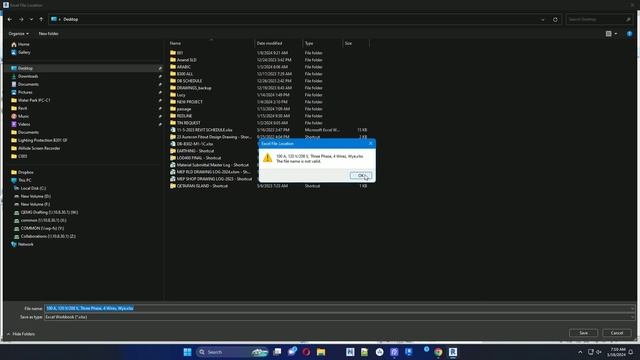Open File Explorer from the taskbar
Screen dimensions: 640x360
[321, 352]
